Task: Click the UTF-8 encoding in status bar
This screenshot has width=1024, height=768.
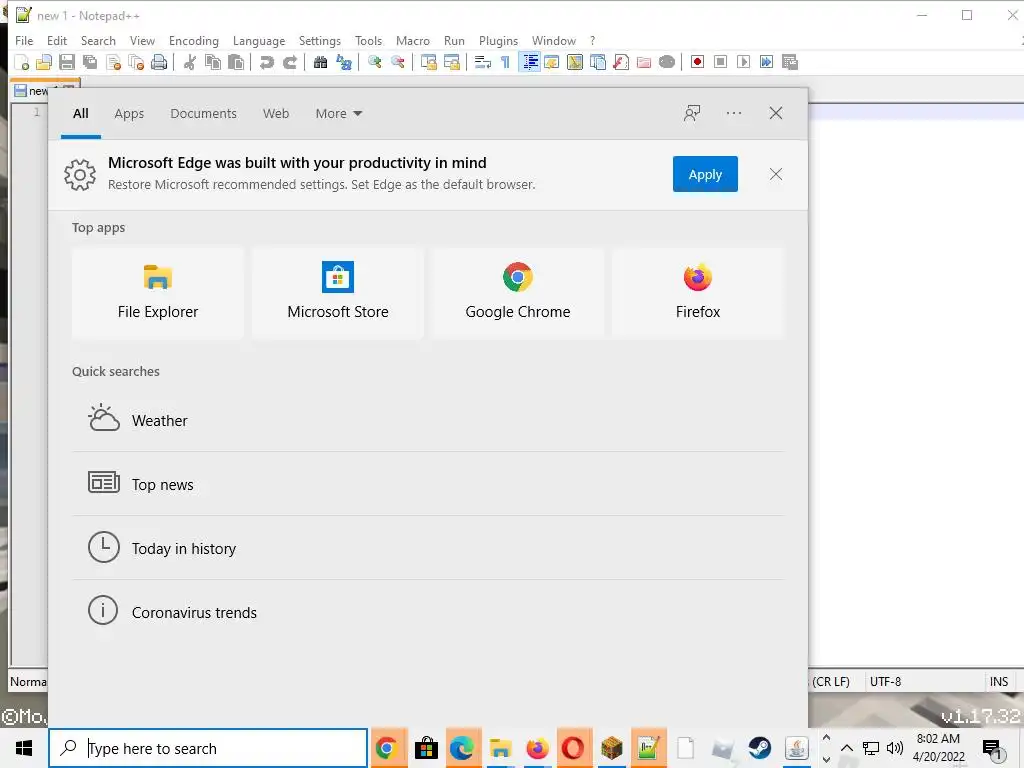Action: [x=886, y=681]
